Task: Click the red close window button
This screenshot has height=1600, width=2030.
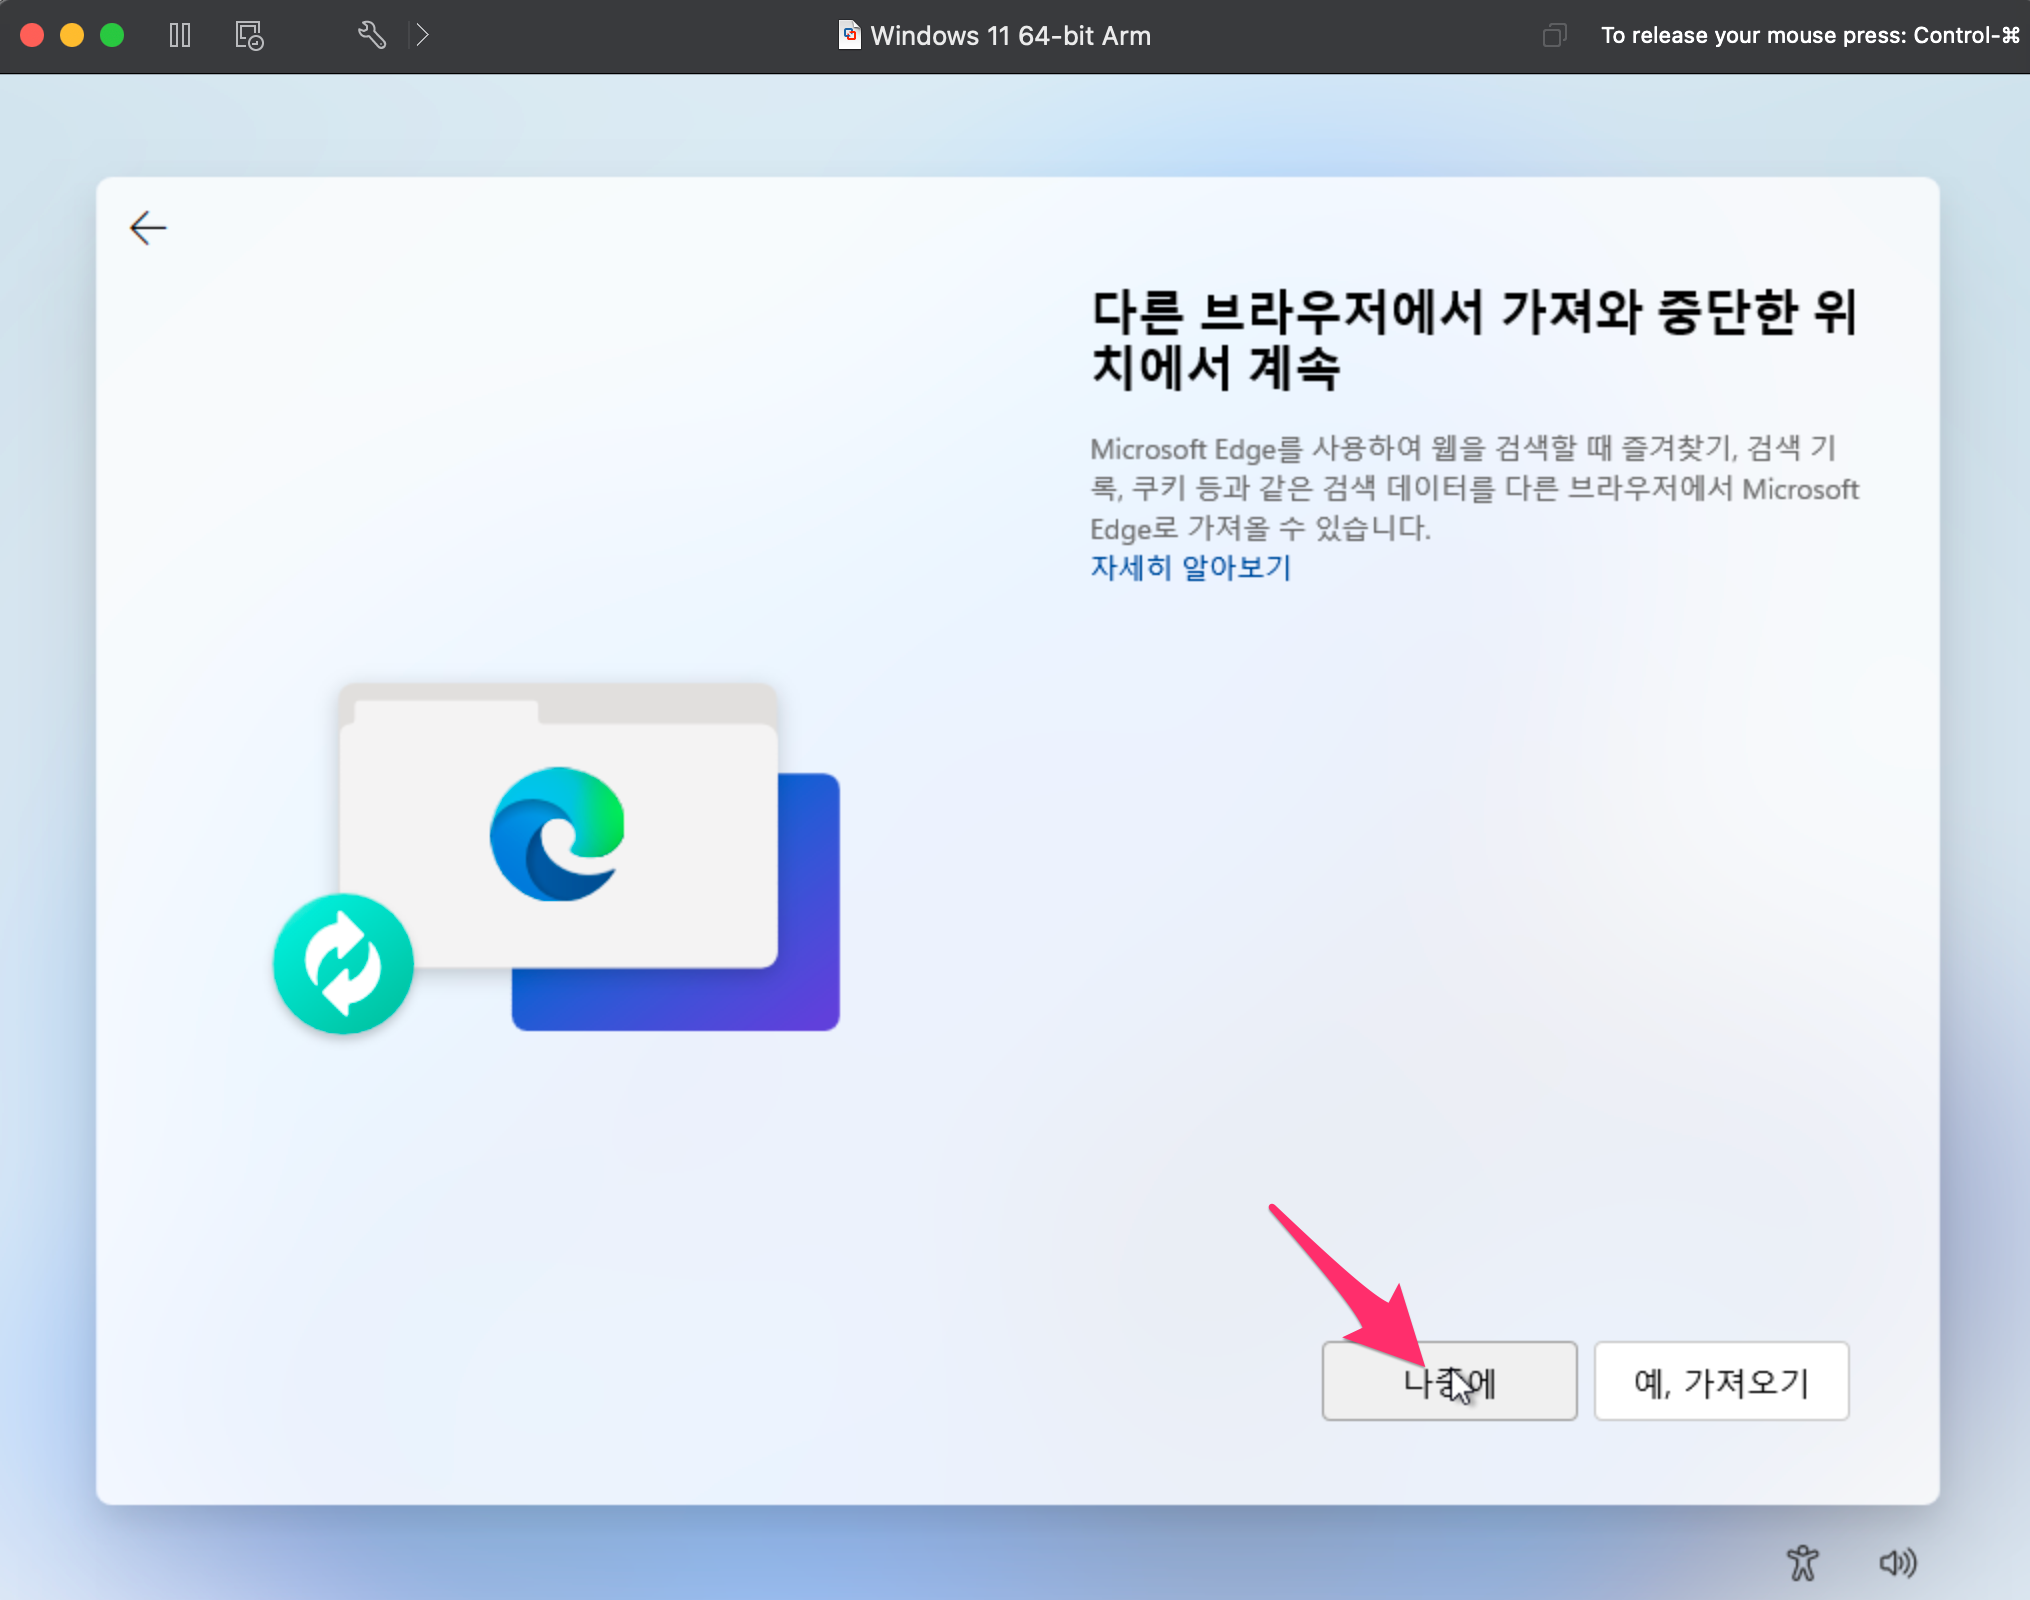Action: point(32,36)
